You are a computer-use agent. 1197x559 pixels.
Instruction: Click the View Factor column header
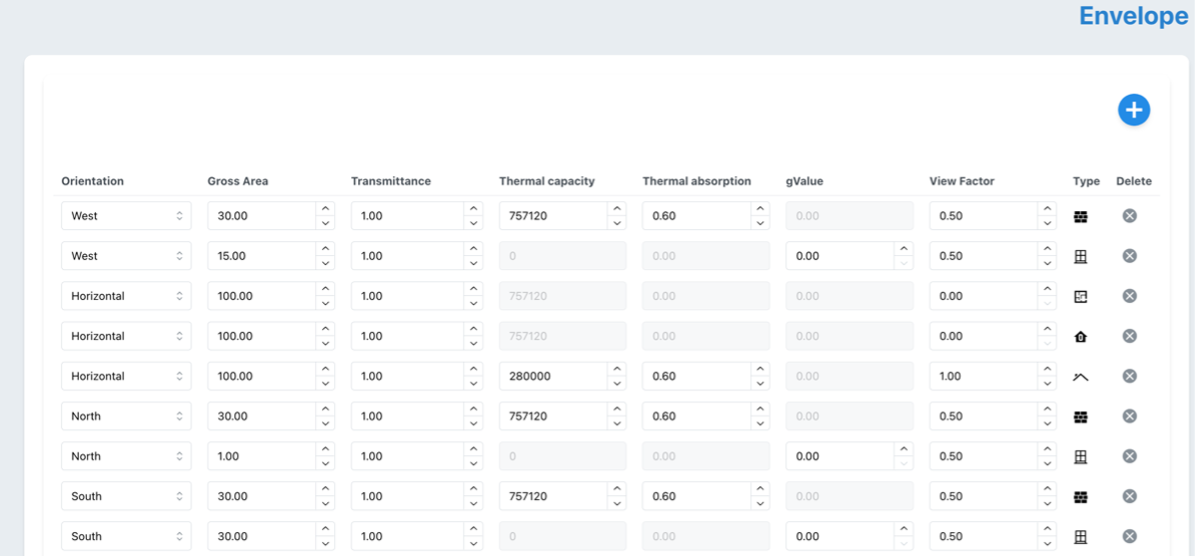(x=962, y=181)
